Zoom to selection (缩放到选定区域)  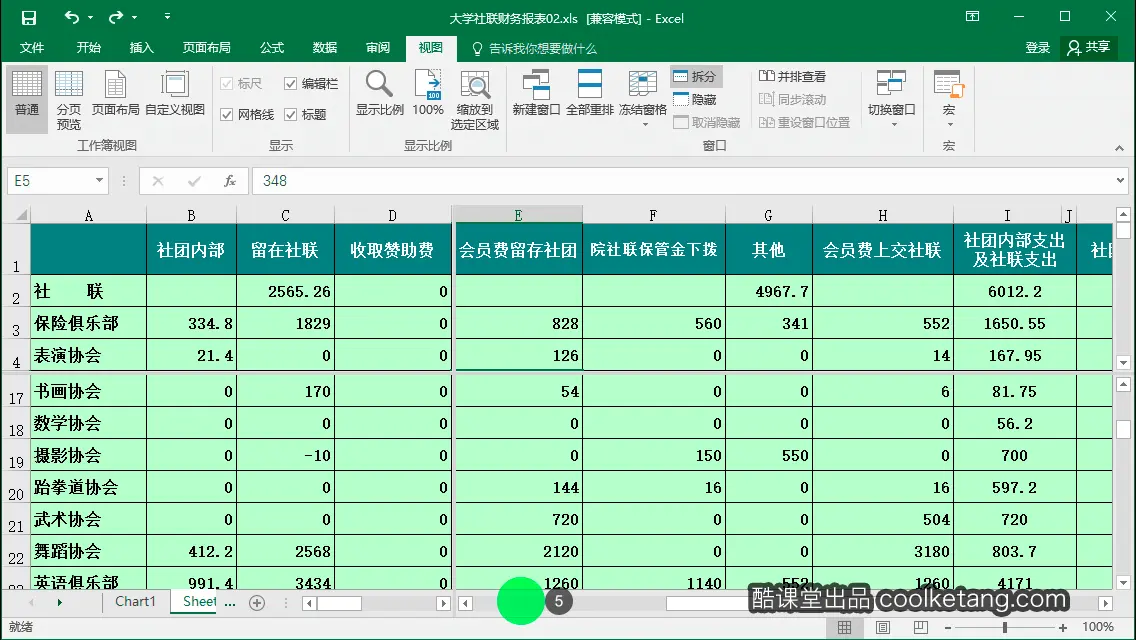(x=475, y=99)
